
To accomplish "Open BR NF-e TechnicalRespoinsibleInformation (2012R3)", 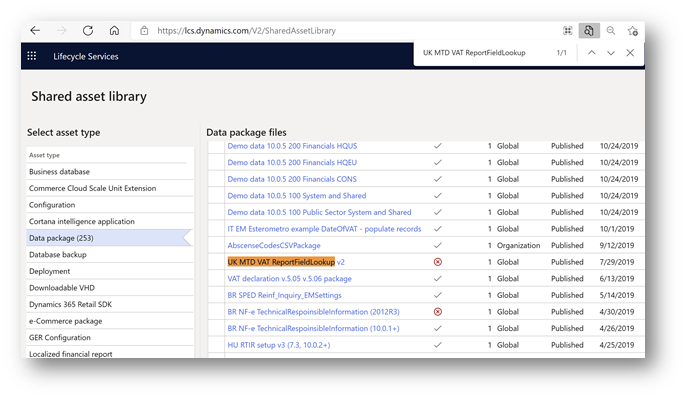I will pyautogui.click(x=314, y=312).
